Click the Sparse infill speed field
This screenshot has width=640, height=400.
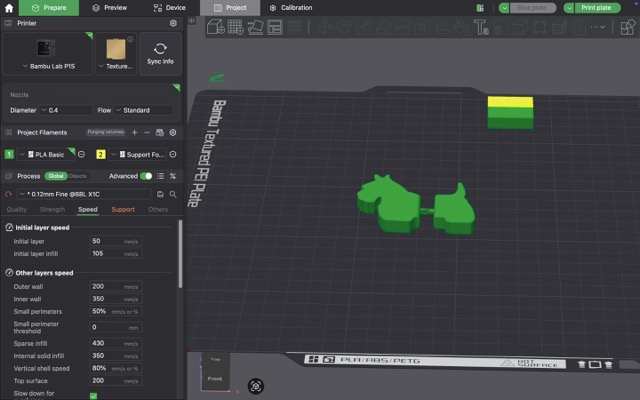click(116, 343)
